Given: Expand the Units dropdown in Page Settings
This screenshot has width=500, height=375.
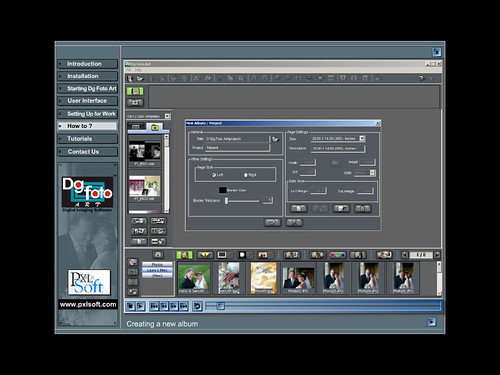Looking at the screenshot, I should click(x=372, y=173).
